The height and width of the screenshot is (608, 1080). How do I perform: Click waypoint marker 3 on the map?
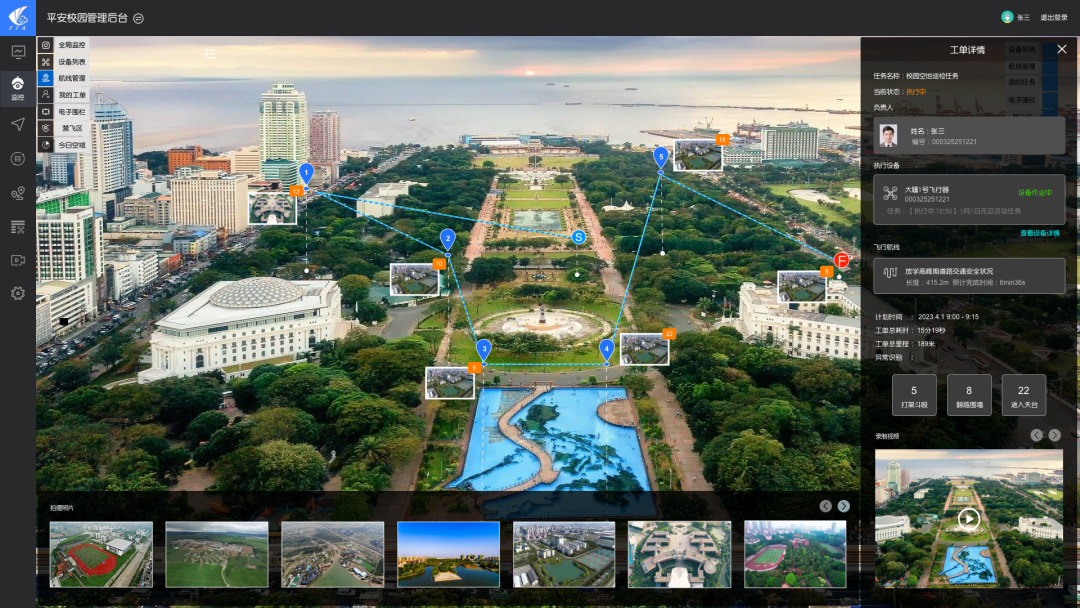coord(484,349)
